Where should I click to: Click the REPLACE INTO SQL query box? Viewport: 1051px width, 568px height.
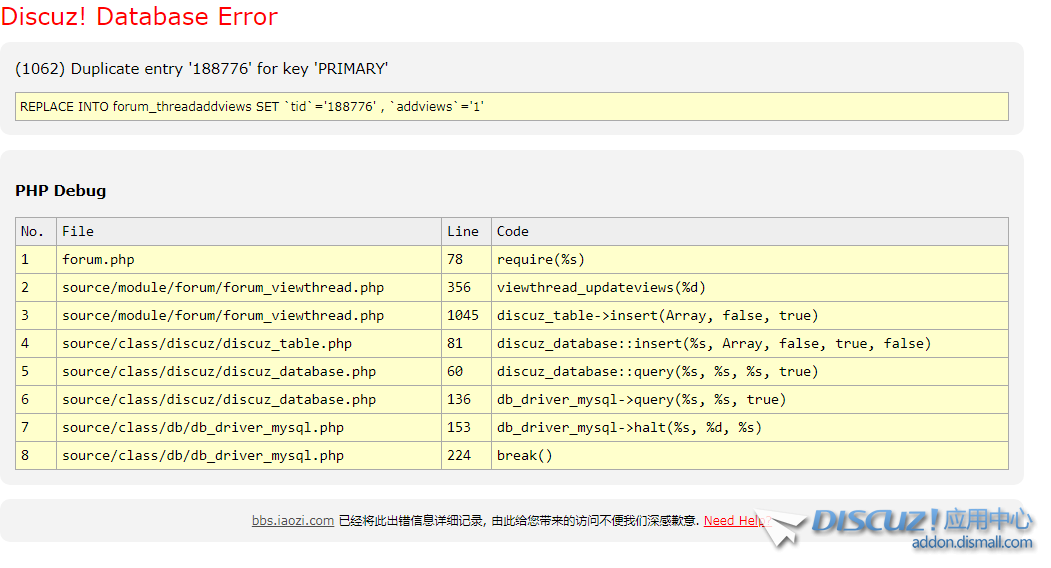point(511,106)
